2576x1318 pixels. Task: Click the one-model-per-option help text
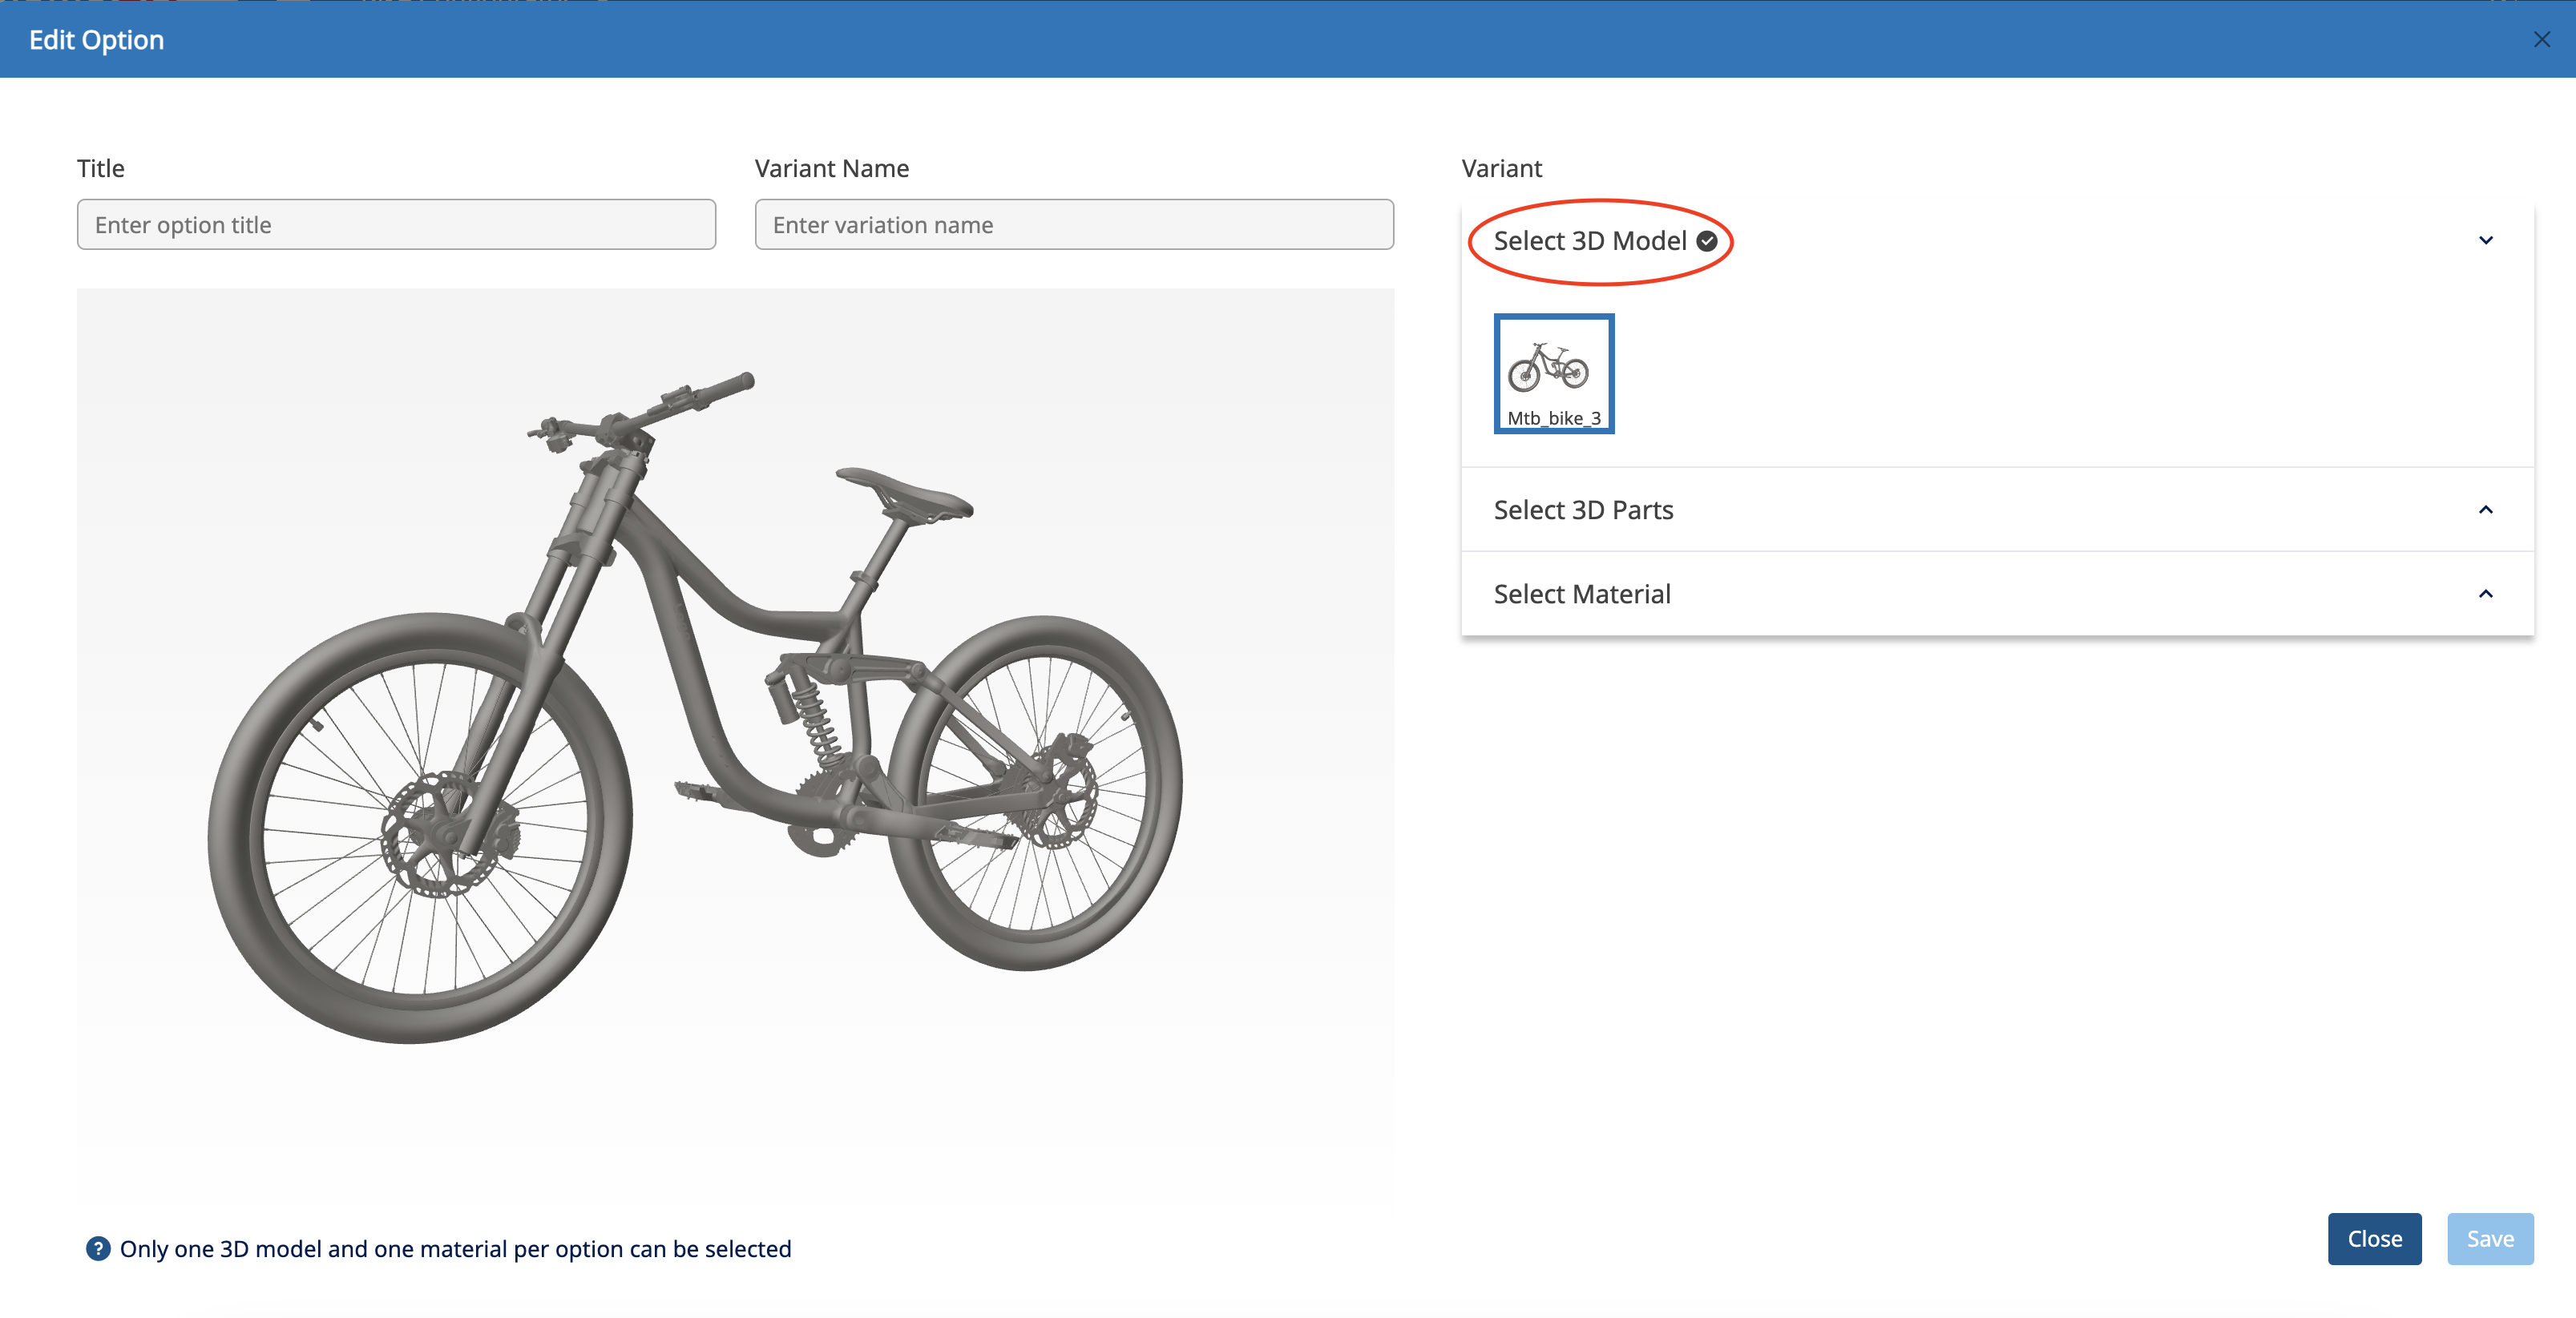click(455, 1248)
